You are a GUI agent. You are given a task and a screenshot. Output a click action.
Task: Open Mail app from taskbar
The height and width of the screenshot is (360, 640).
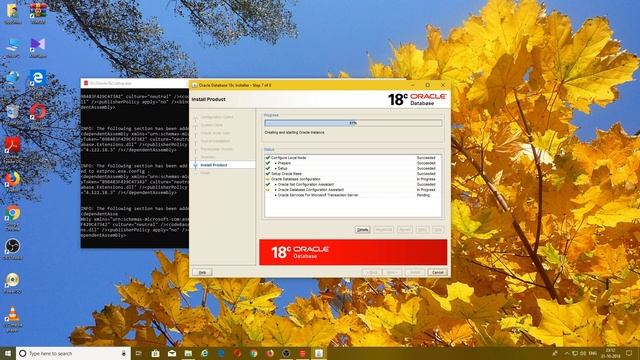click(172, 353)
